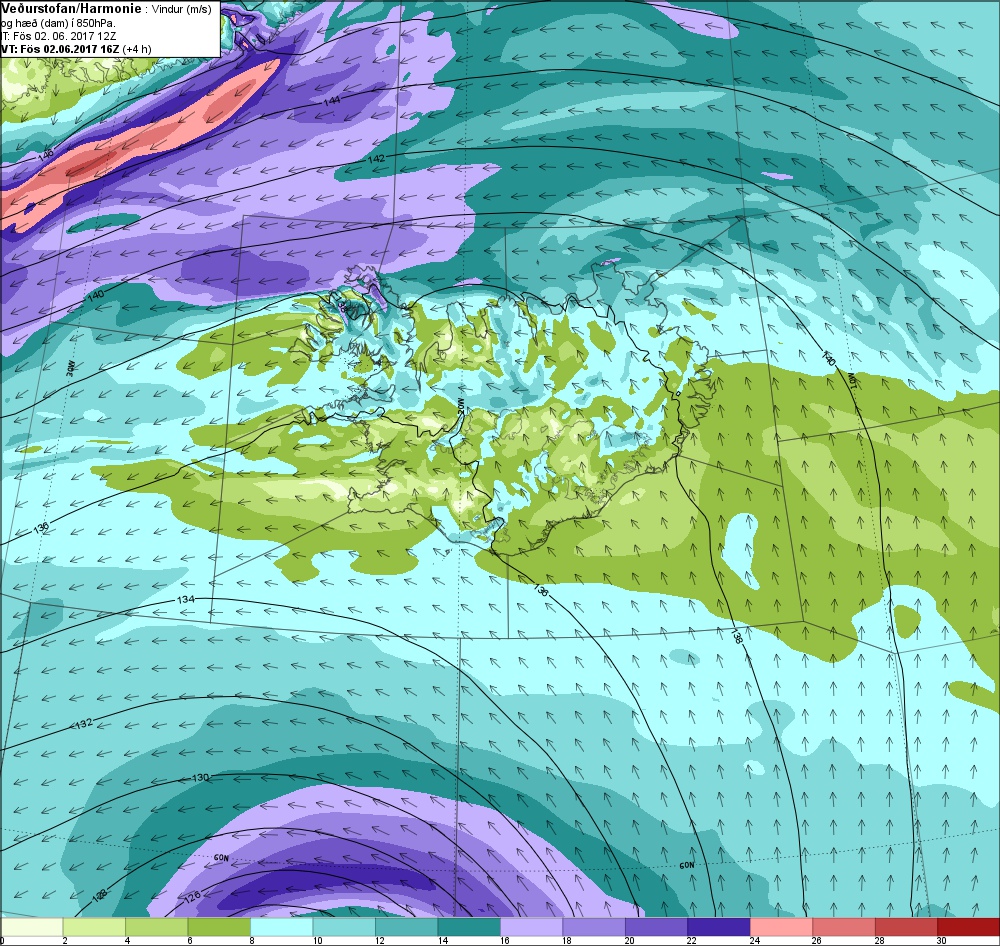Pick the pale yellow 0–2 m/s legend swatch
Screen dimensions: 1000x946
click(x=32, y=927)
